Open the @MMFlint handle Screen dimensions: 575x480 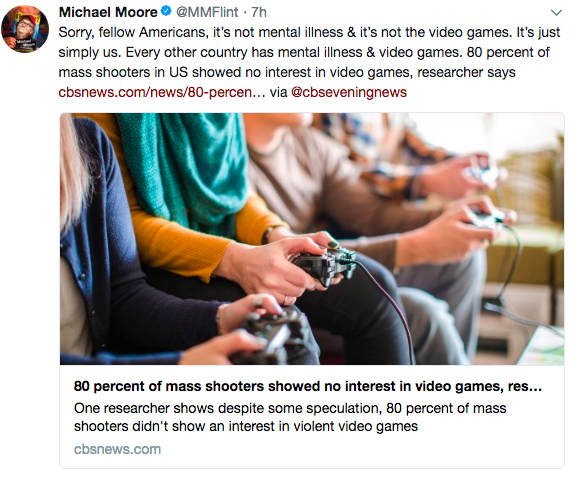207,12
